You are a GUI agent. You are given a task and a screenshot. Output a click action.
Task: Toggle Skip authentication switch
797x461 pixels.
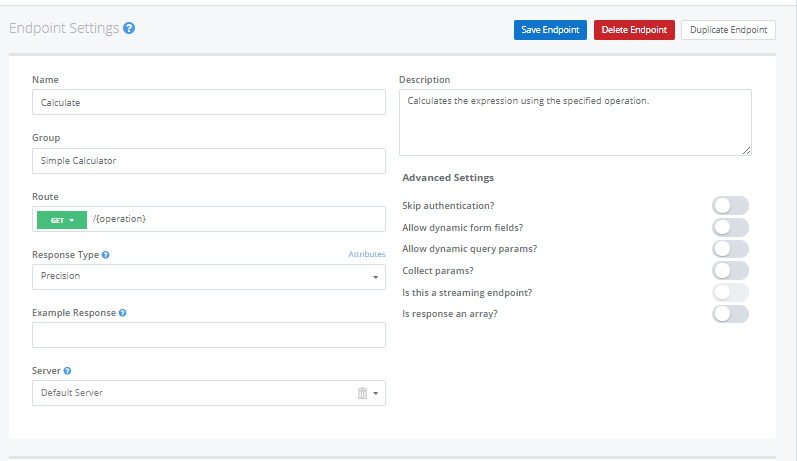click(730, 206)
